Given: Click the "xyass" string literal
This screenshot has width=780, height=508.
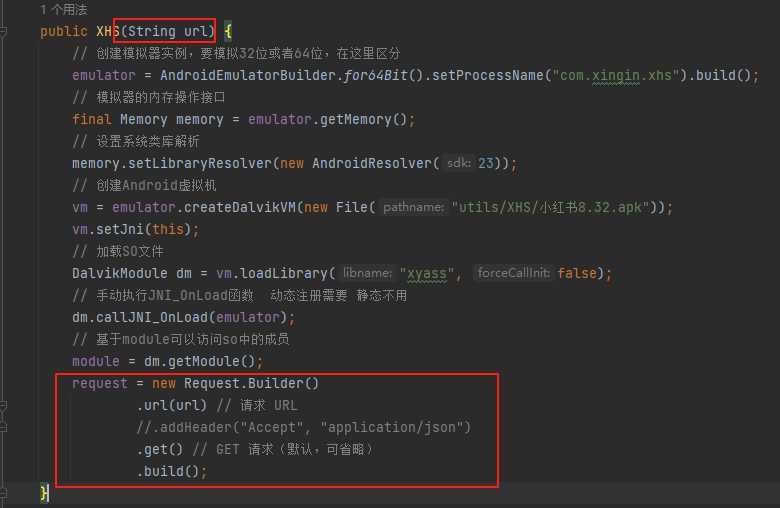Looking at the screenshot, I should pyautogui.click(x=427, y=274).
